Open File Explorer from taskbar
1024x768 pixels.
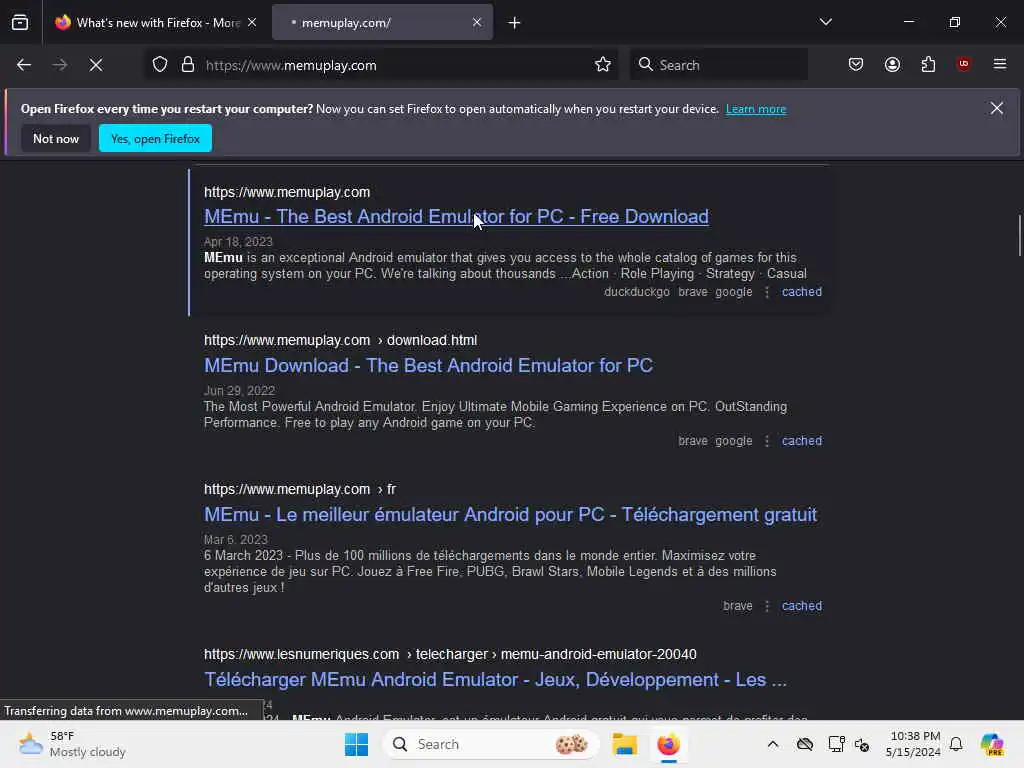pyautogui.click(x=624, y=744)
